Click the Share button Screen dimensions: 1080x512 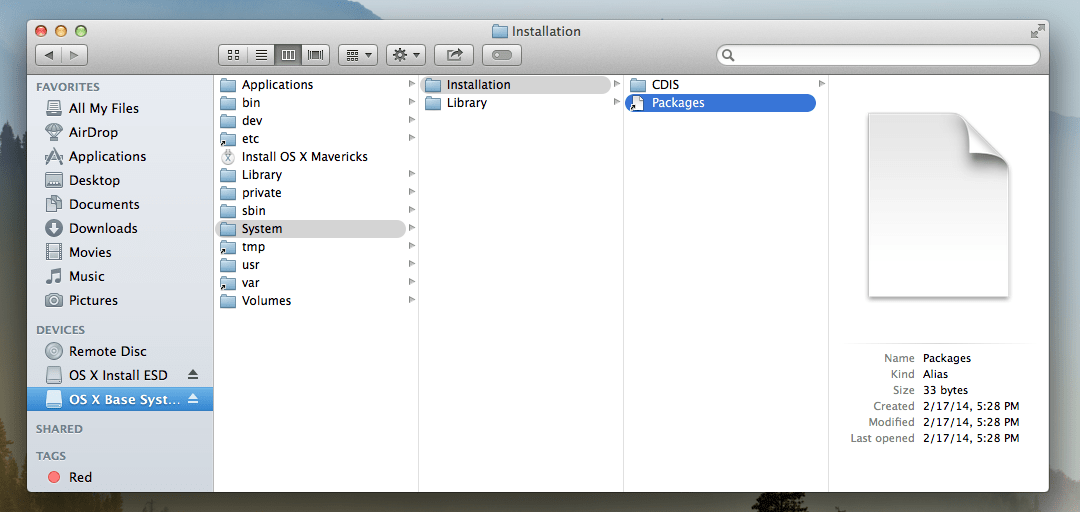click(x=454, y=55)
